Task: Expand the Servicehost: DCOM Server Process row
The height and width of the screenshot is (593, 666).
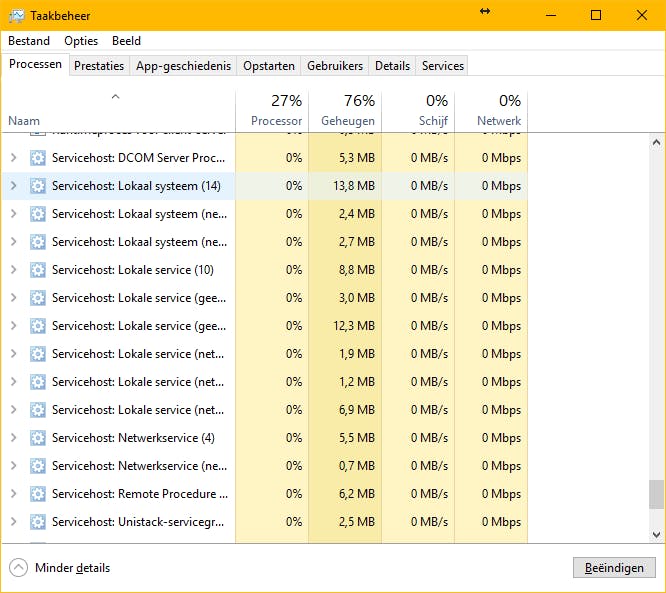Action: (x=13, y=158)
